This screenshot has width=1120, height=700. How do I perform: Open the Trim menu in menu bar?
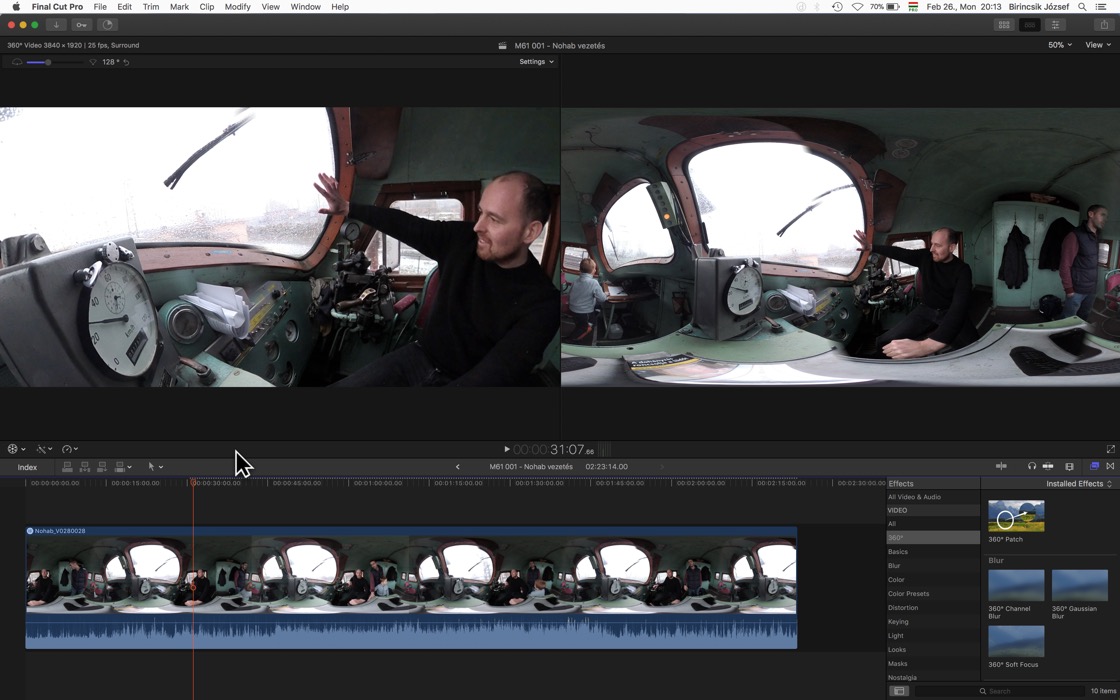(x=150, y=7)
